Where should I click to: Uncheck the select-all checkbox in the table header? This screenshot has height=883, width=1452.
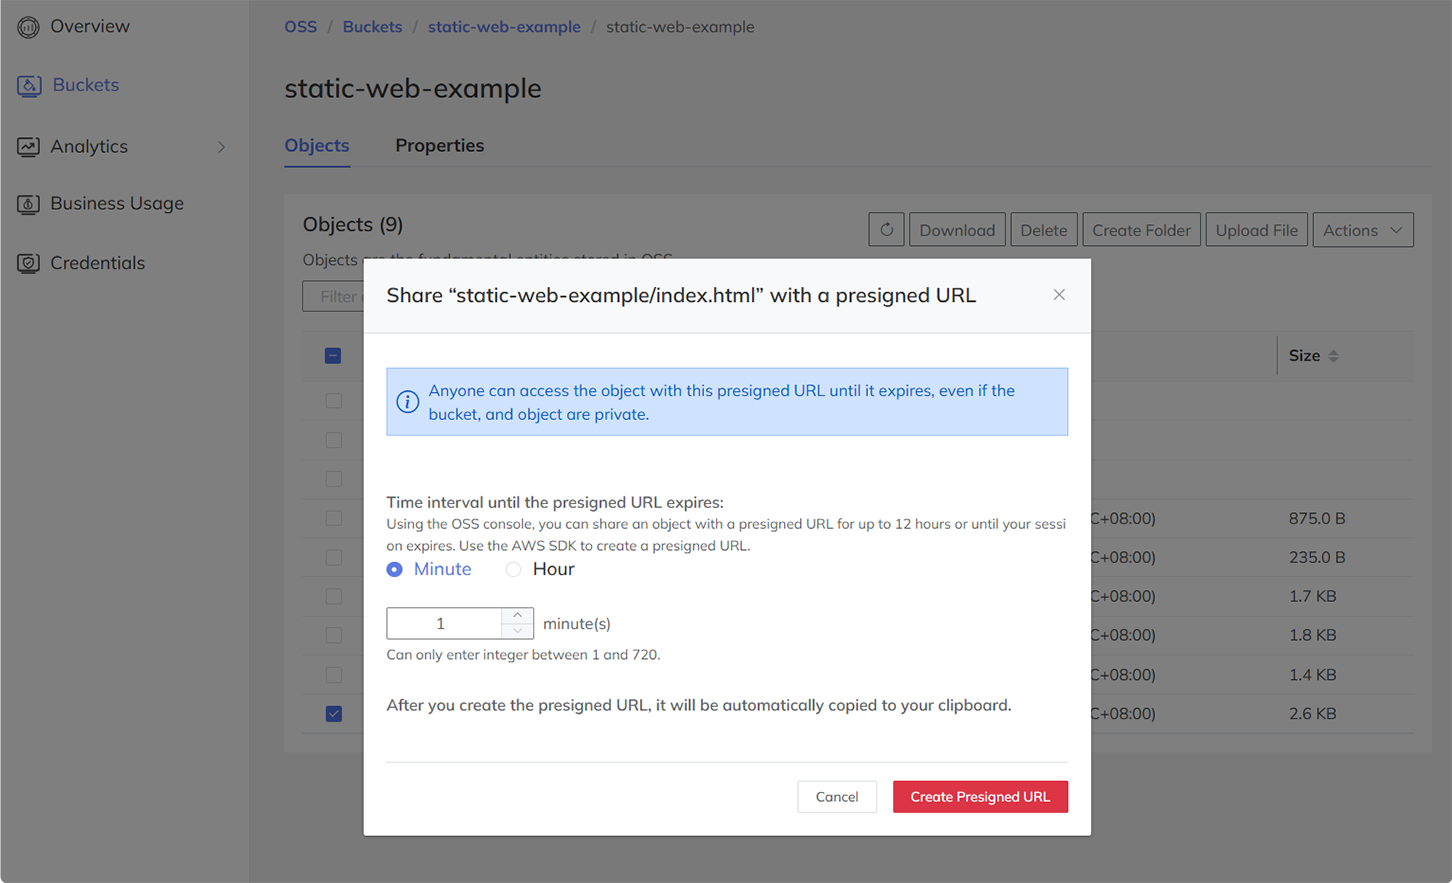point(333,355)
